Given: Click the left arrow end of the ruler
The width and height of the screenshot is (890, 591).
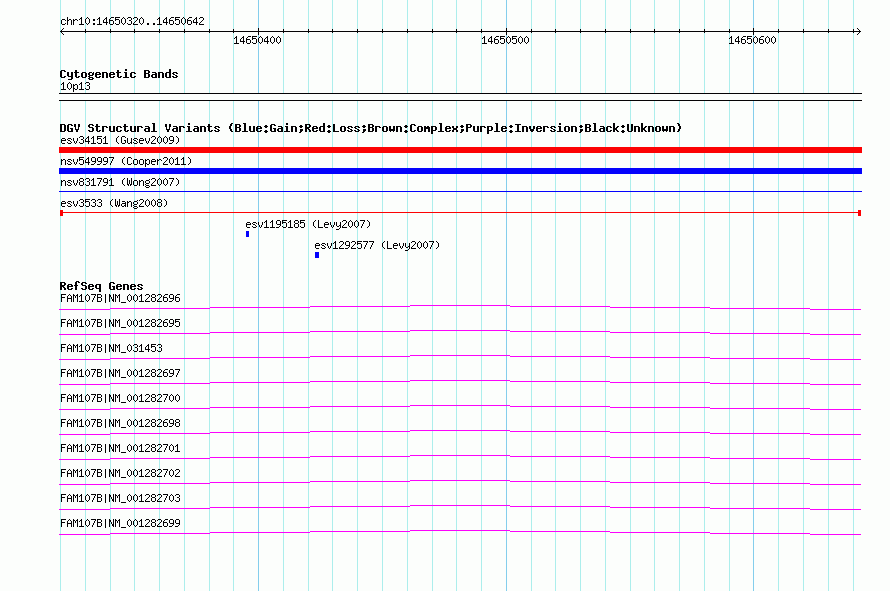Looking at the screenshot, I should coord(62,32).
